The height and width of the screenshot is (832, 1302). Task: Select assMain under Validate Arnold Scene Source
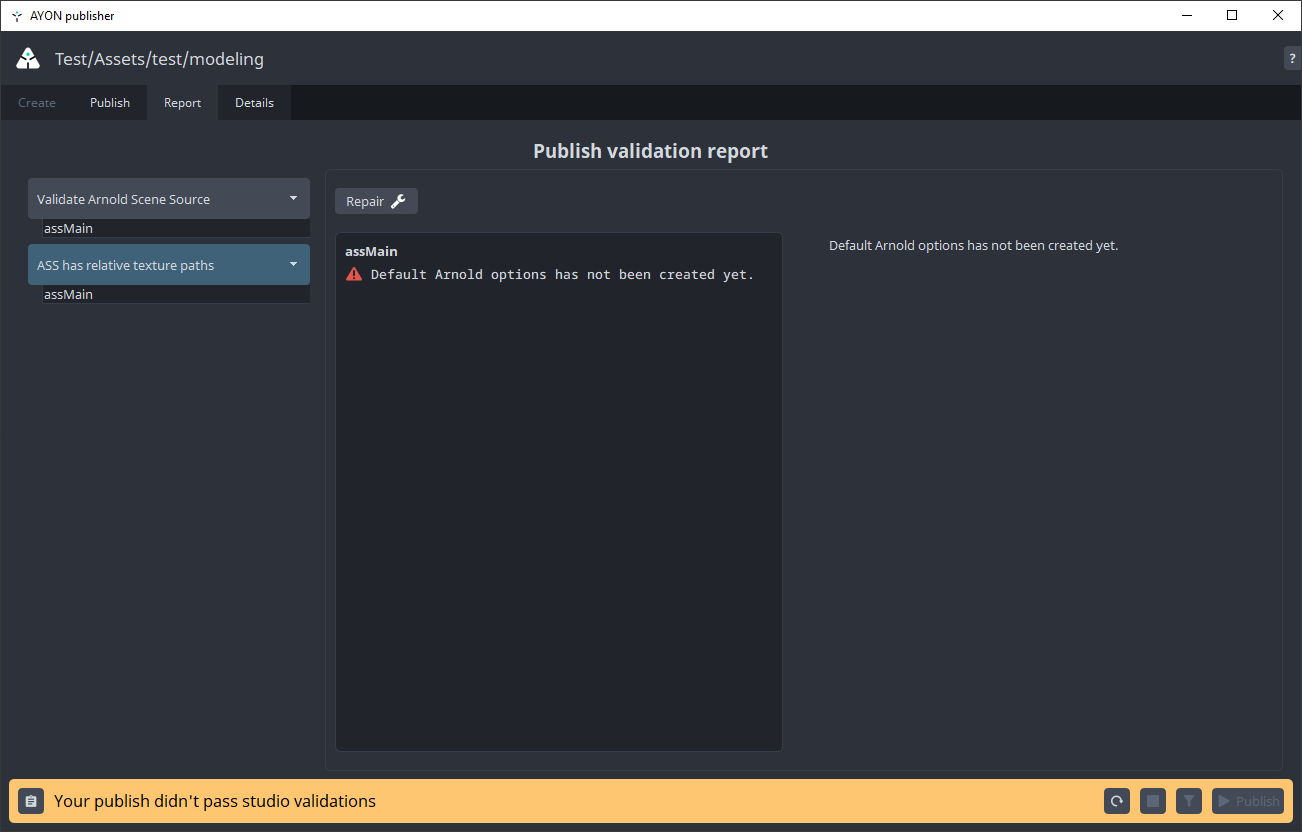tap(176, 229)
